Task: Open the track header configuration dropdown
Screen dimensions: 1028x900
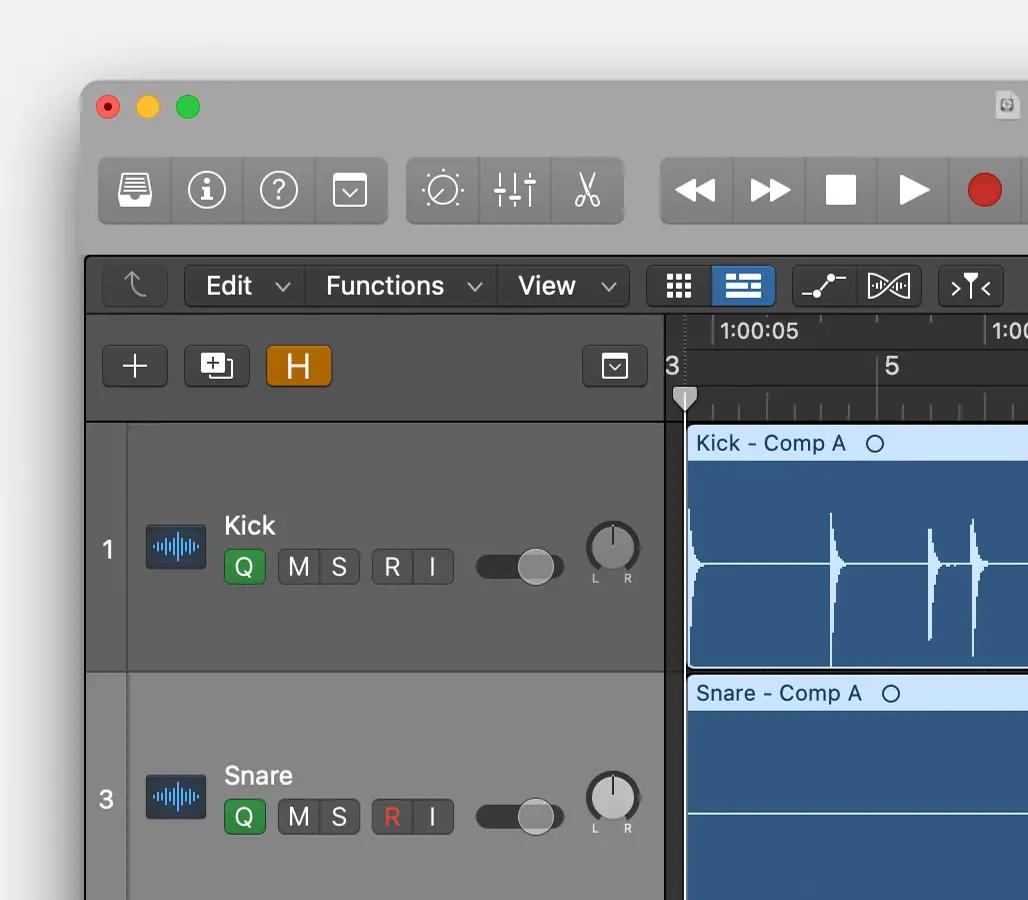Action: (x=615, y=366)
